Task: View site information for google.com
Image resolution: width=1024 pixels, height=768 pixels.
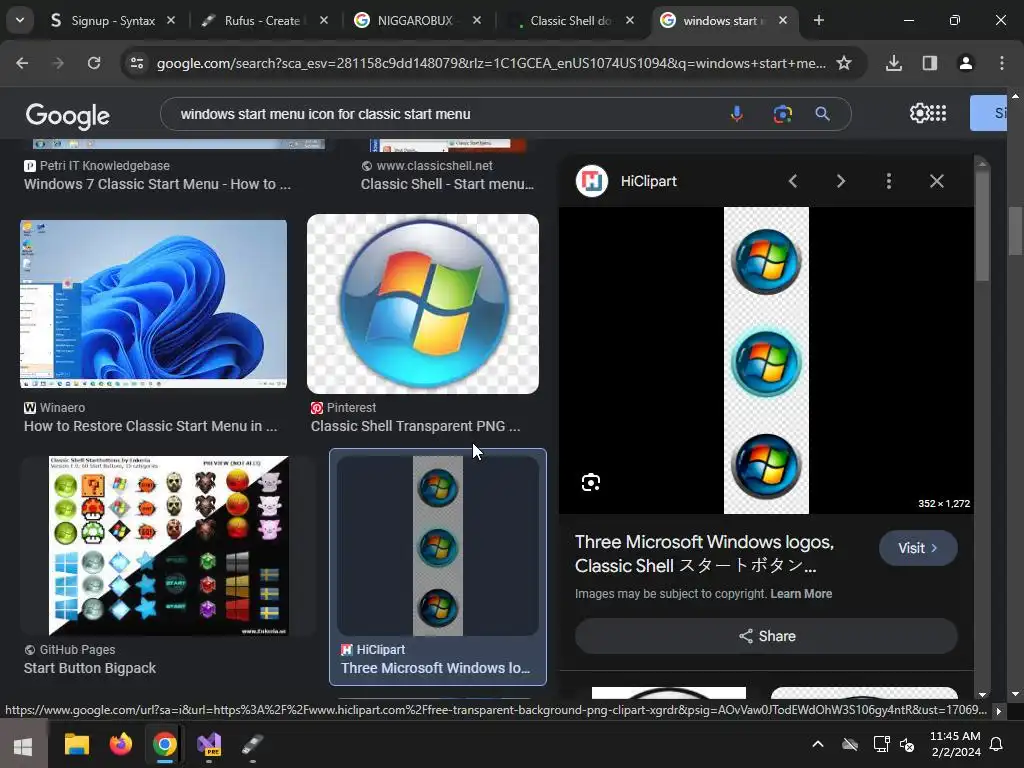Action: coord(137,63)
